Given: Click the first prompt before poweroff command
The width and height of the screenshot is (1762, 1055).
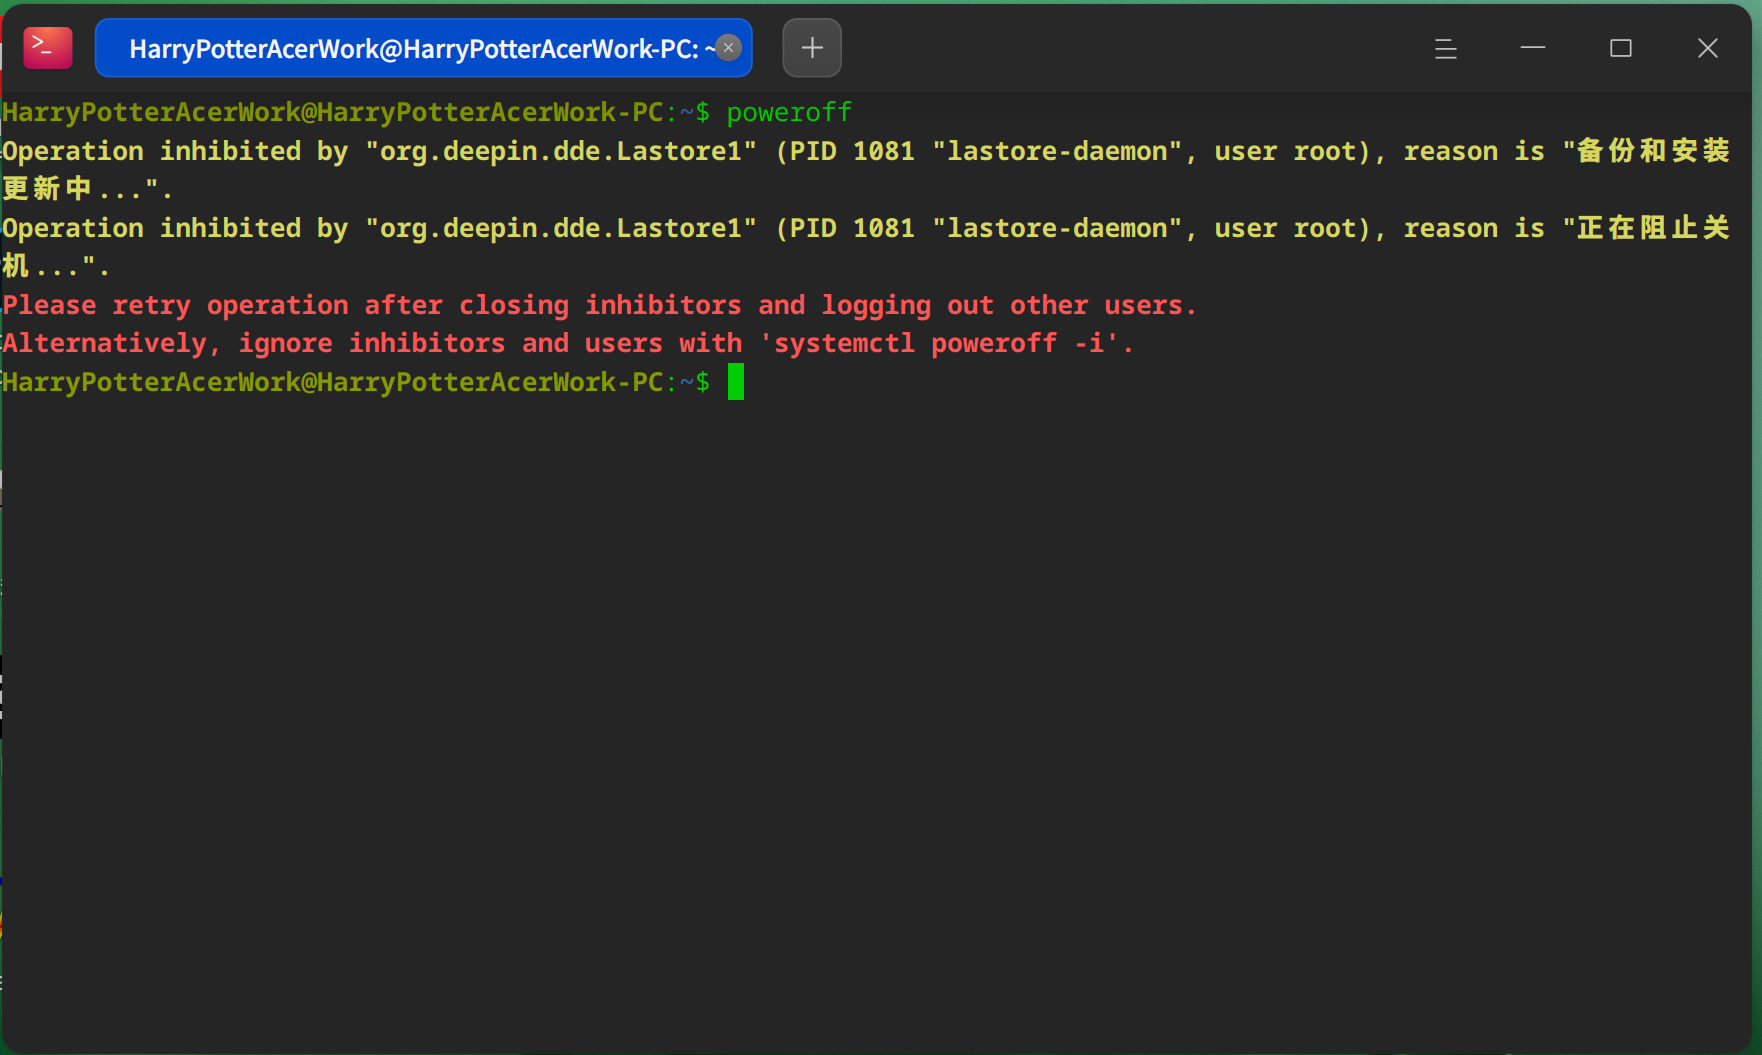Looking at the screenshot, I should (x=356, y=113).
